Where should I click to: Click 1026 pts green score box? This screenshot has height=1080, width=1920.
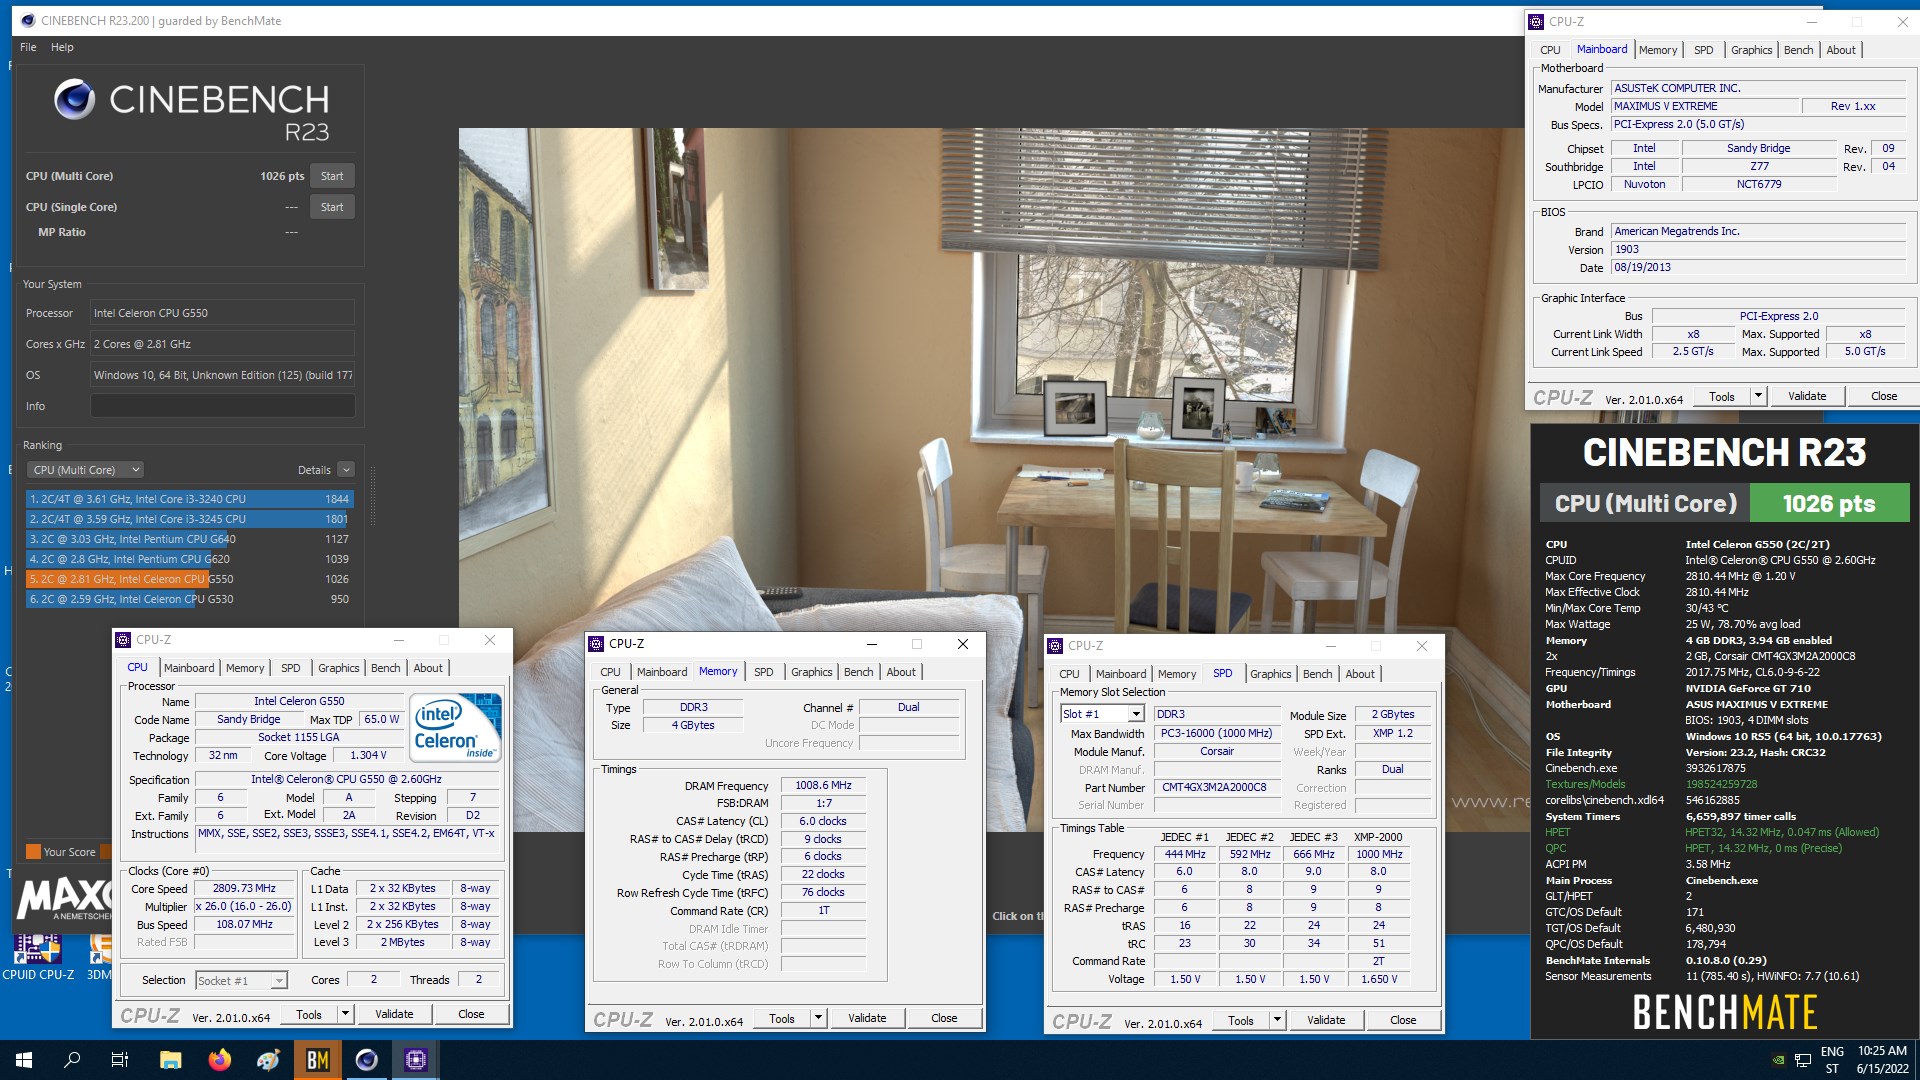(x=1829, y=504)
